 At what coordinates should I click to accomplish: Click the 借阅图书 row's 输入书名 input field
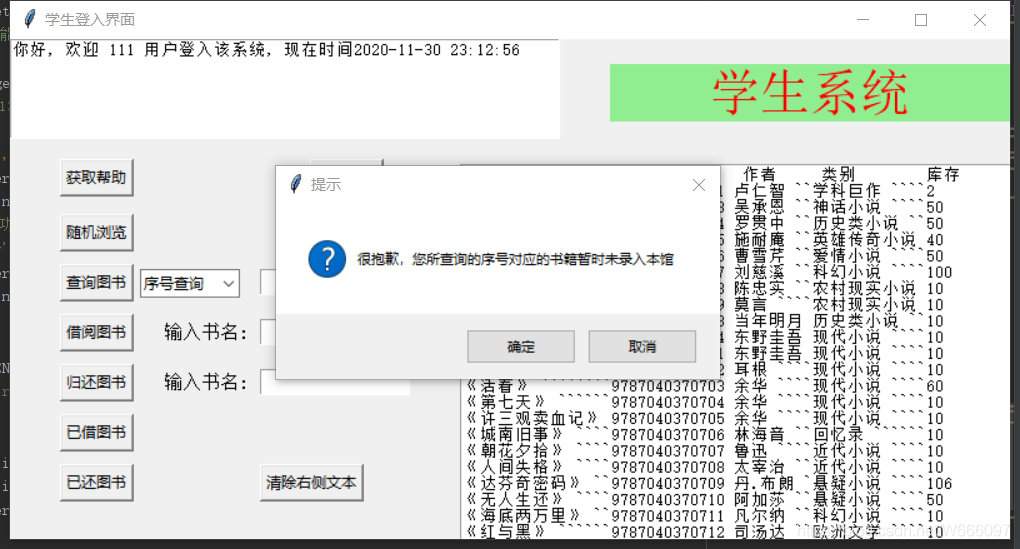click(268, 332)
